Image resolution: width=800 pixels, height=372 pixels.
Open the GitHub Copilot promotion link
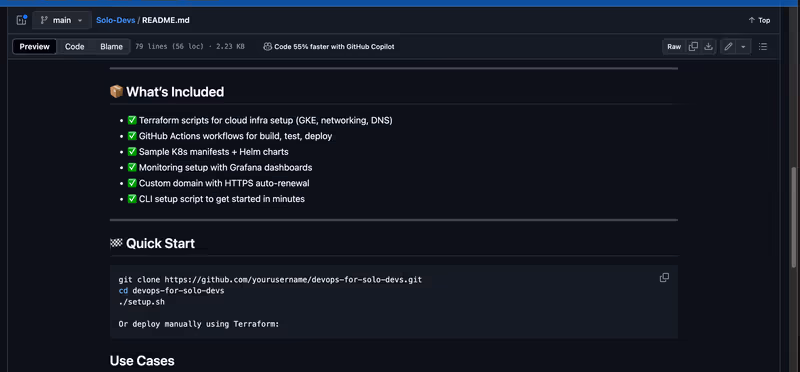click(334, 46)
